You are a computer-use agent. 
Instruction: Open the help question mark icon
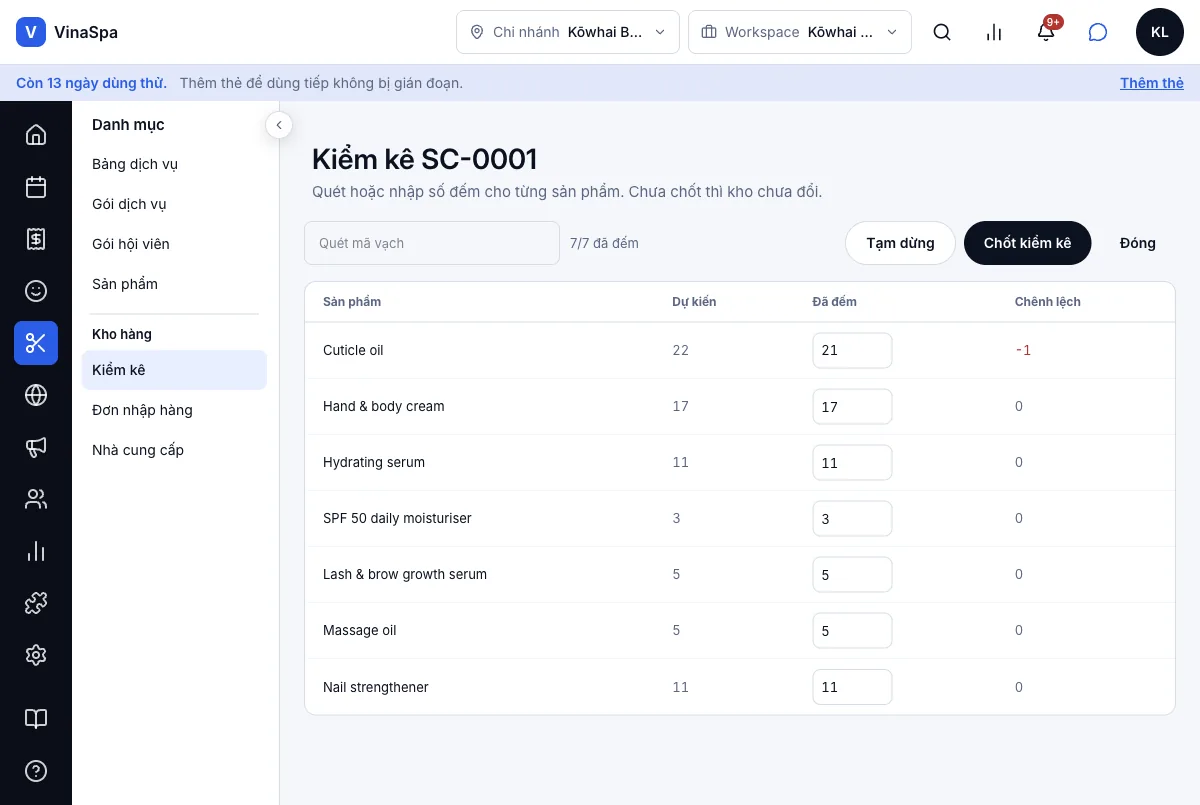click(x=36, y=771)
